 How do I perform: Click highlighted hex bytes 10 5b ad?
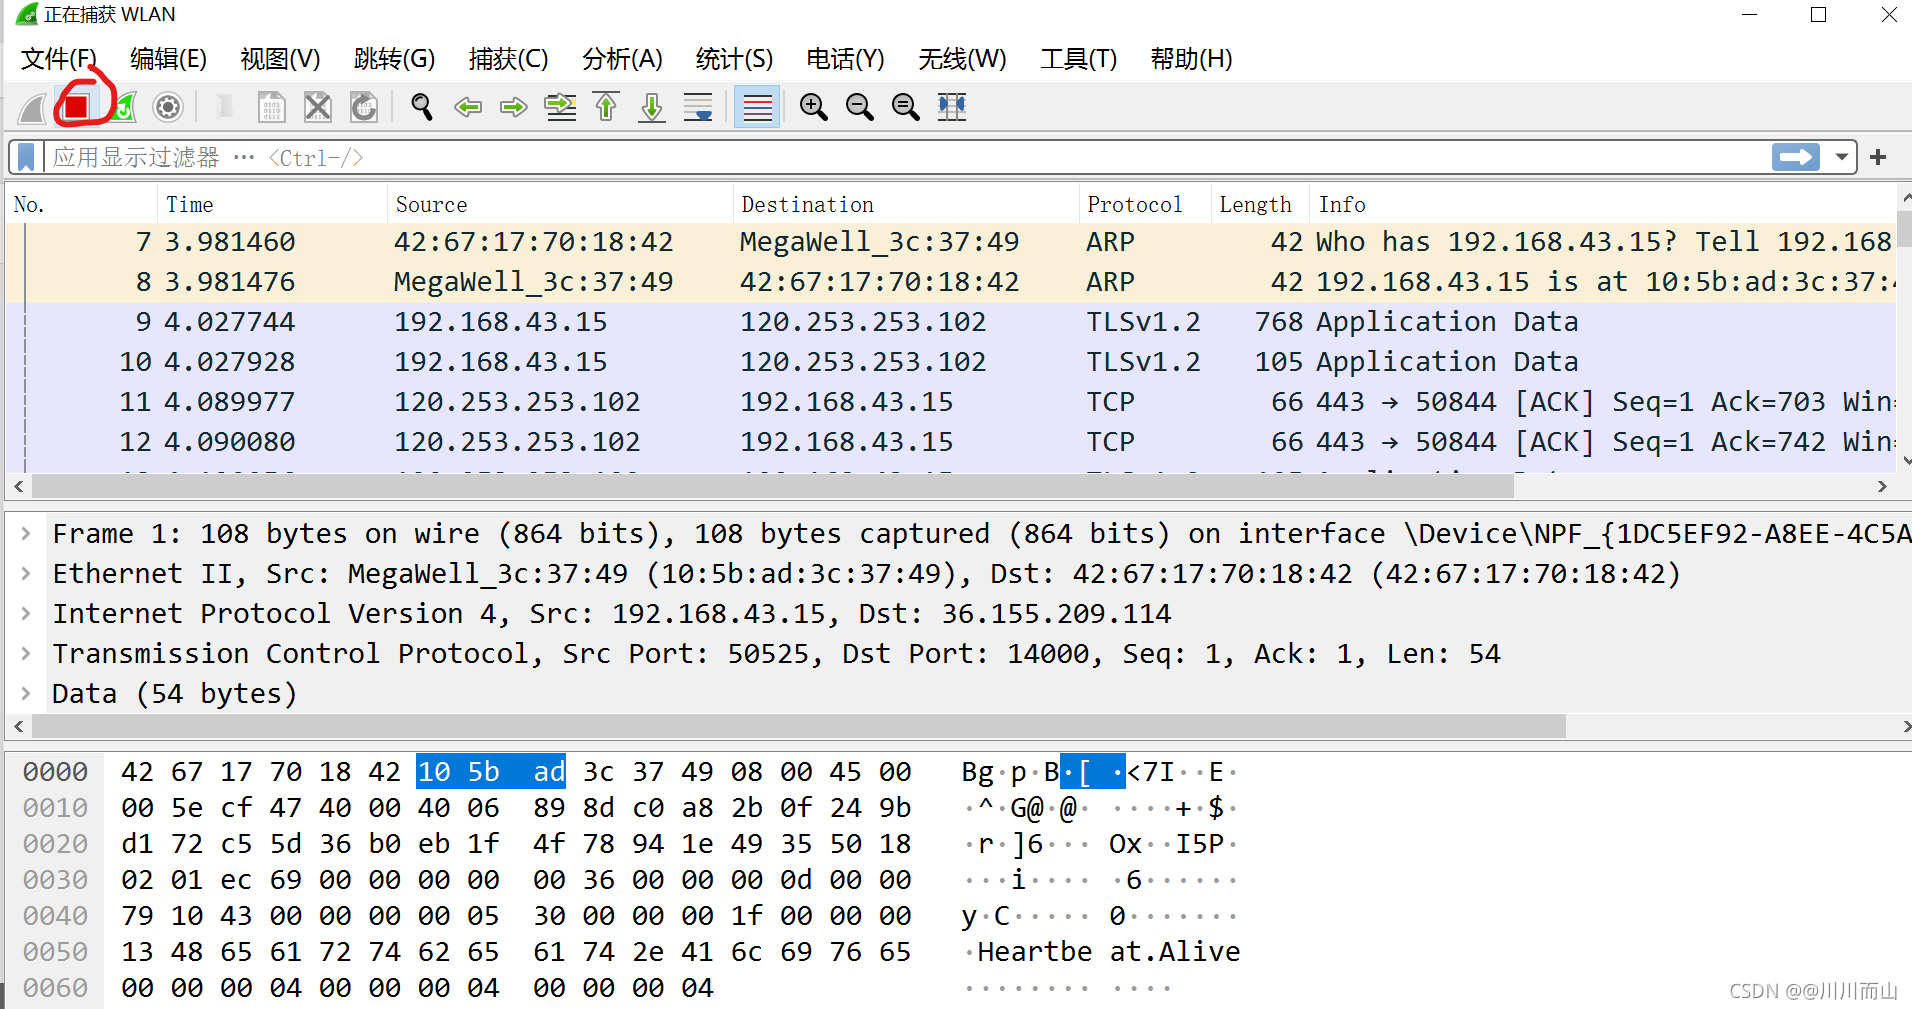[x=491, y=772]
